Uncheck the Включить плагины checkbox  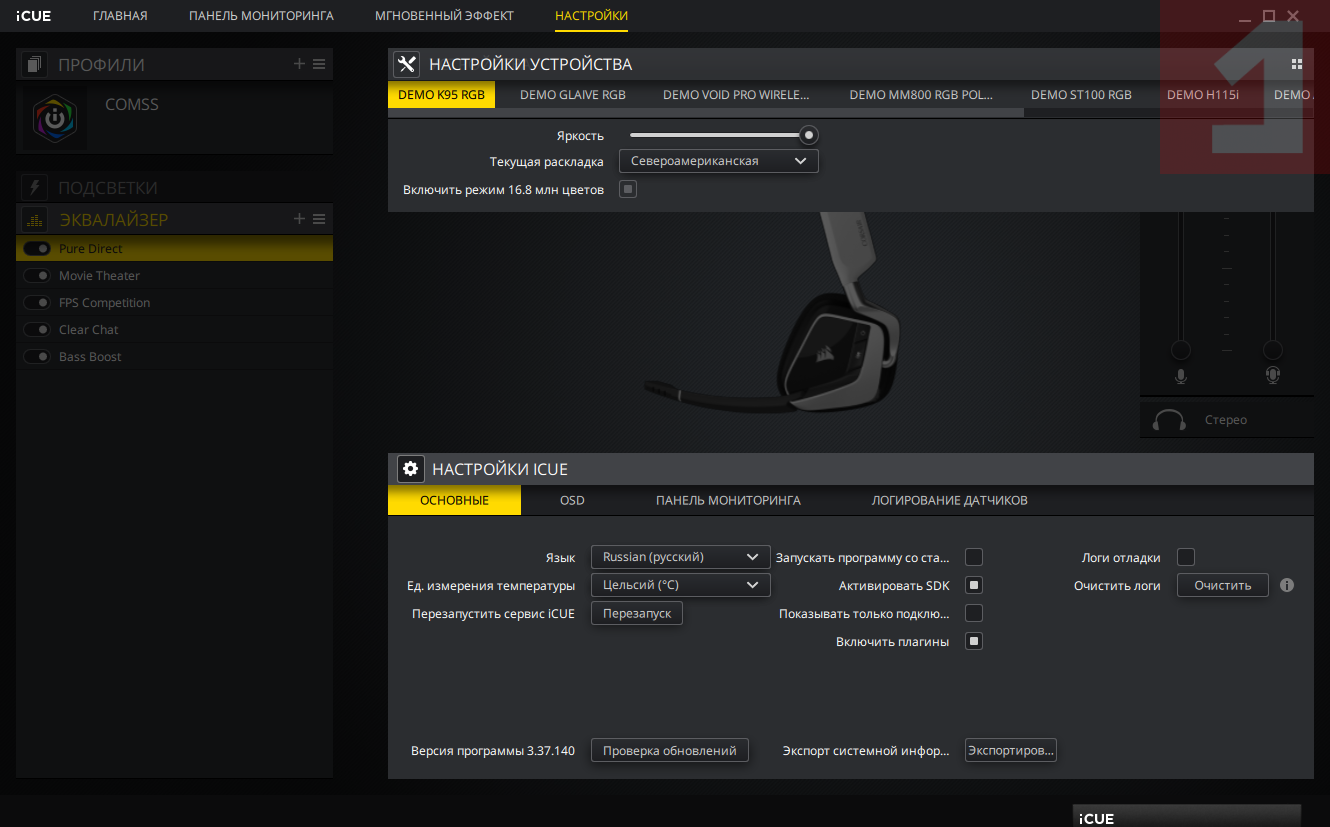[974, 641]
